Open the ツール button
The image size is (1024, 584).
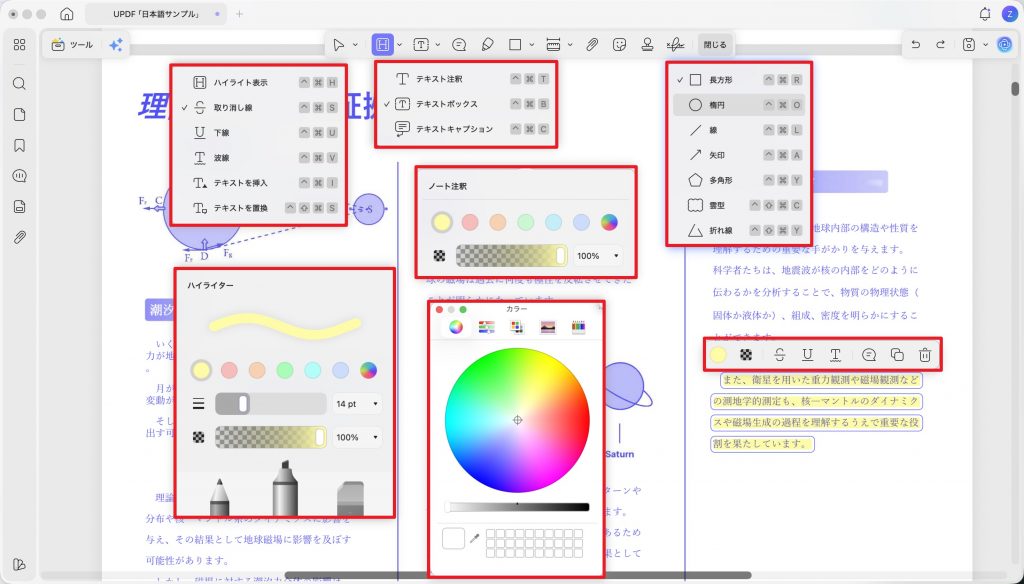point(72,44)
